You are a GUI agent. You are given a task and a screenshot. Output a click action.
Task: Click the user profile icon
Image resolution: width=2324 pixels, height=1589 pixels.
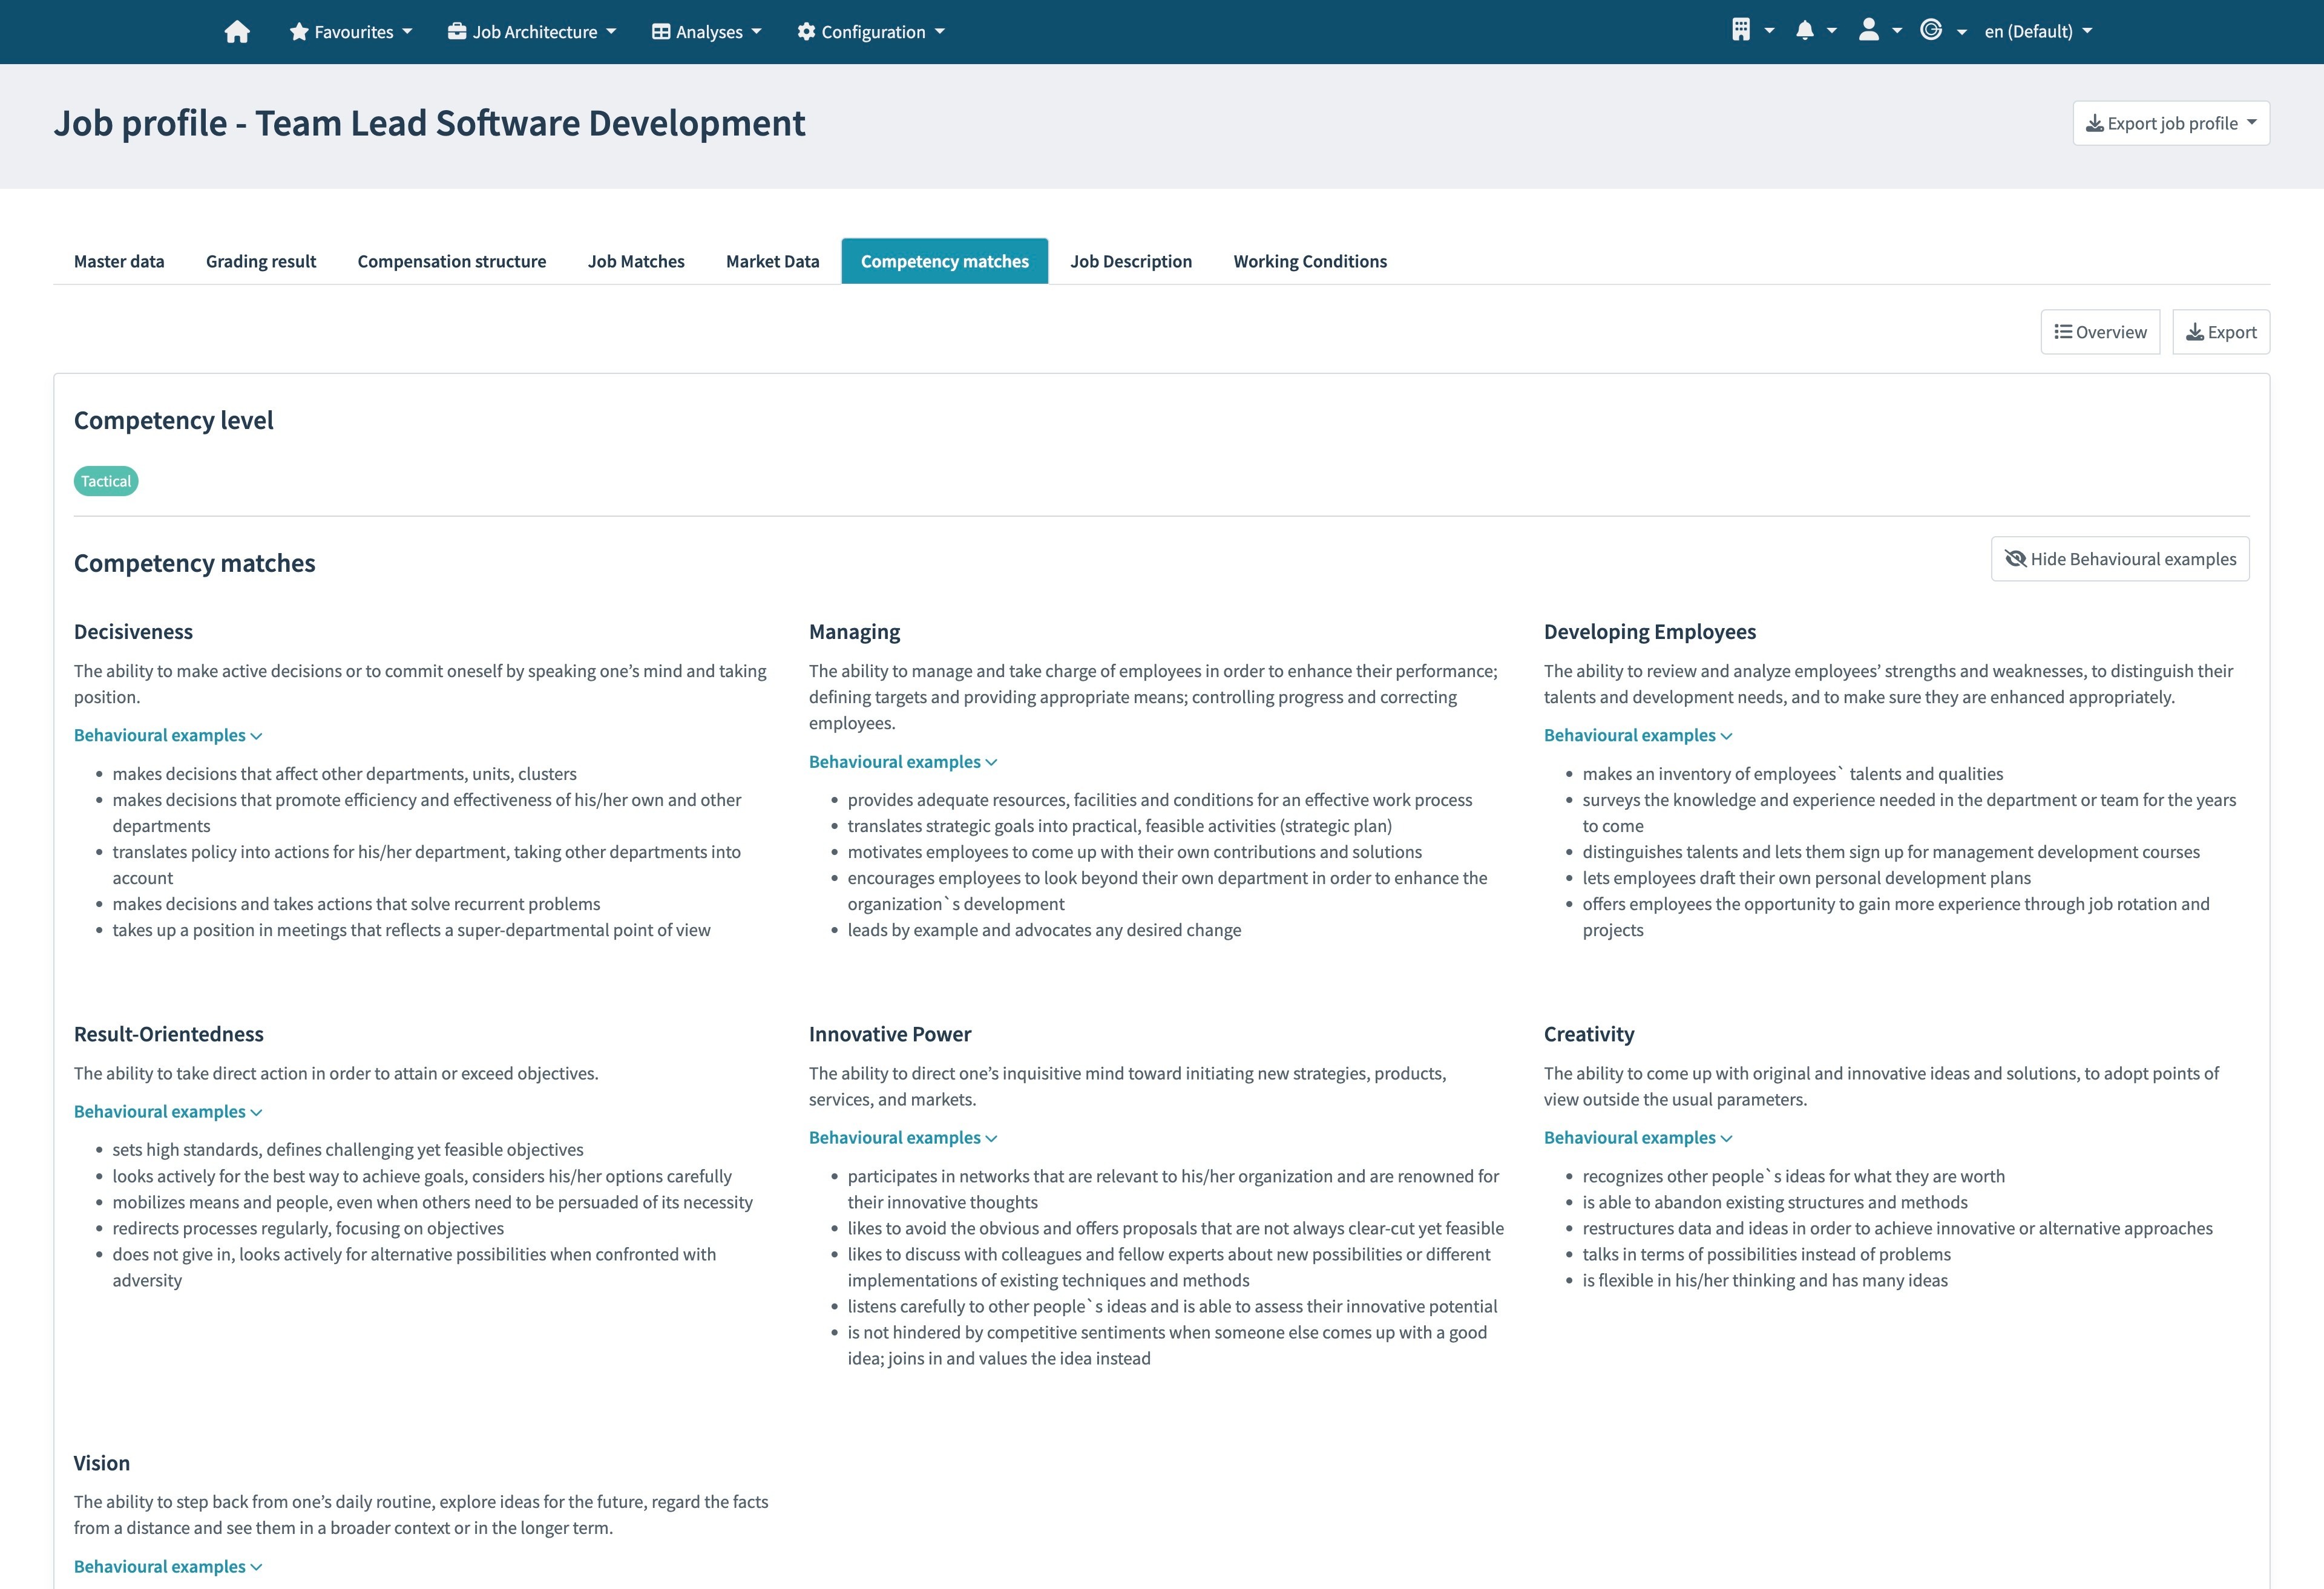pos(1869,31)
